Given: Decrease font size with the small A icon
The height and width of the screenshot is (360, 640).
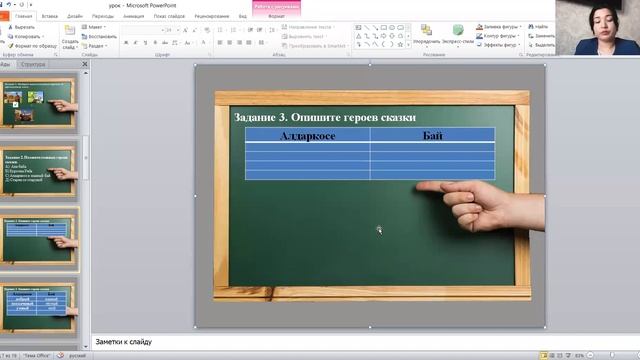Looking at the screenshot, I should pos(194,30).
